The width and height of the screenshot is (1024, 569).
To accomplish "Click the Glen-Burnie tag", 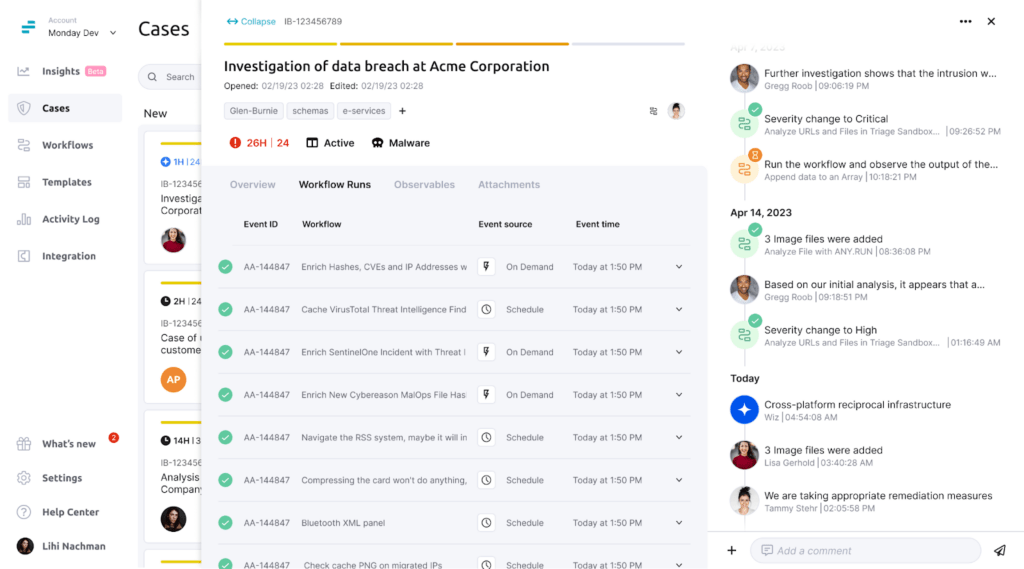I will point(254,111).
